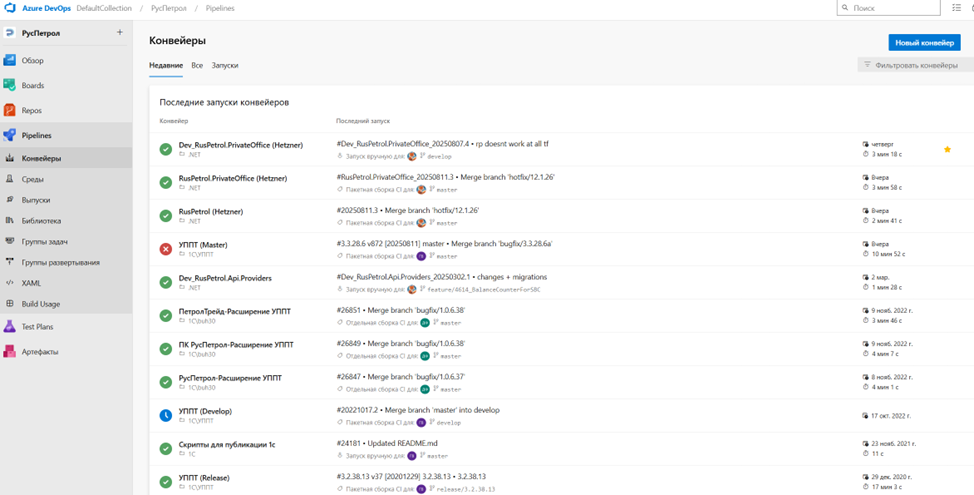Viewport: 974px width, 495px height.
Task: Collapse the Pipelines group in the sidebar
Action: (36, 135)
